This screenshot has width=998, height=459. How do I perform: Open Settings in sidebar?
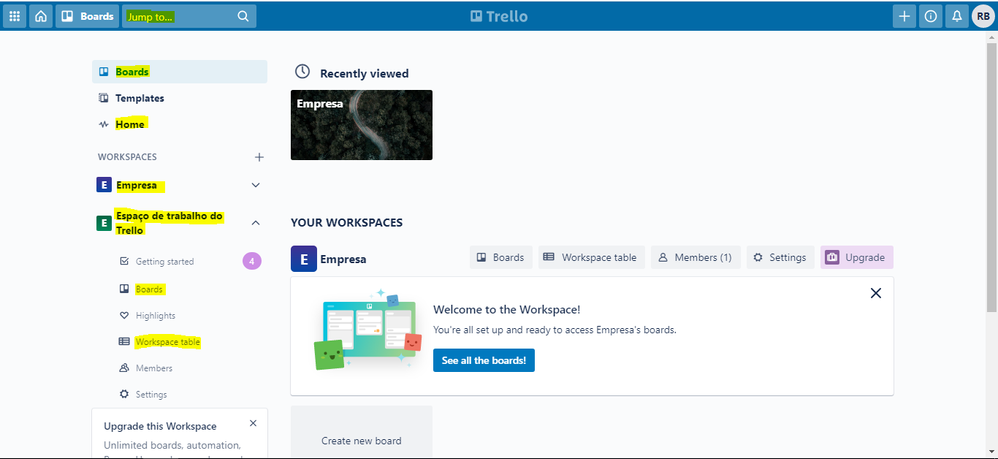151,395
